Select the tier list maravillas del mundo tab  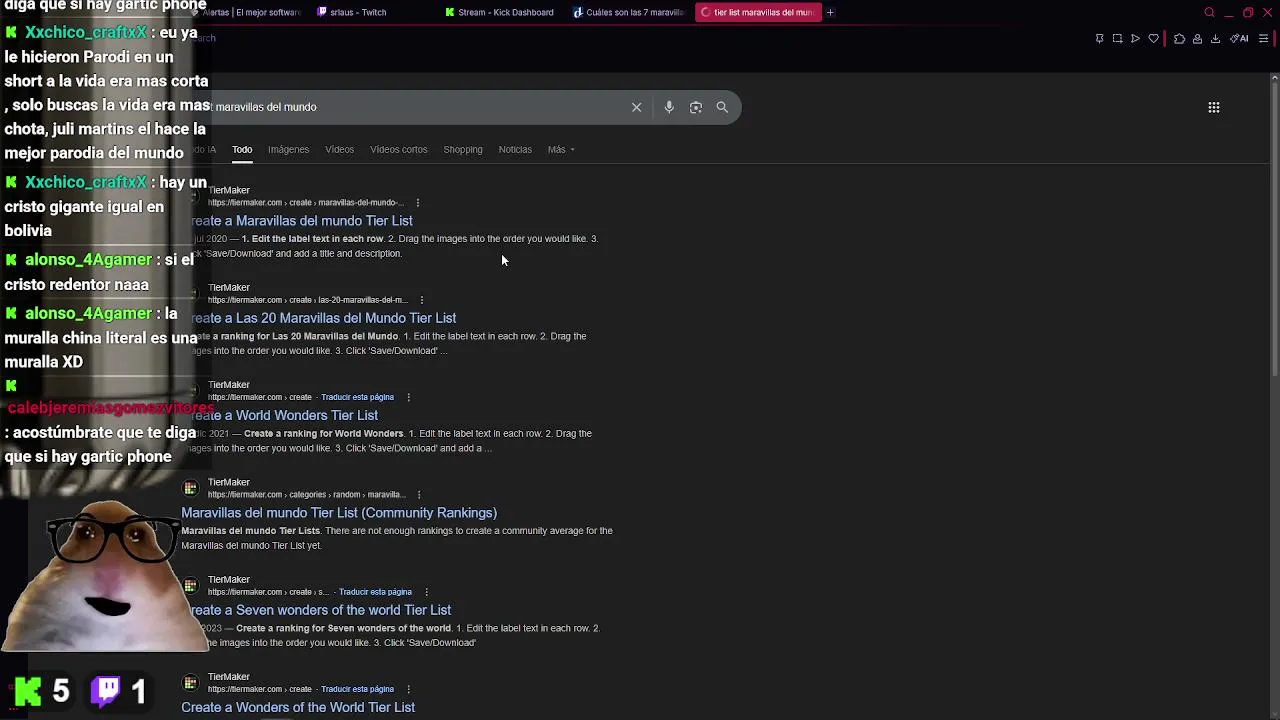[x=758, y=12]
